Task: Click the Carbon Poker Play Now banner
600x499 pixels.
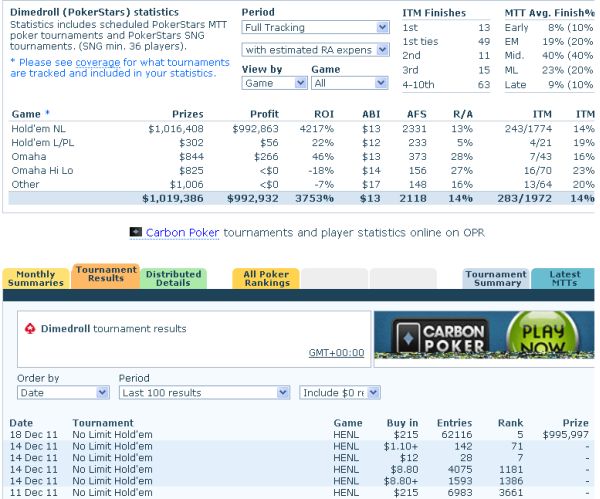Action: pyautogui.click(x=484, y=335)
